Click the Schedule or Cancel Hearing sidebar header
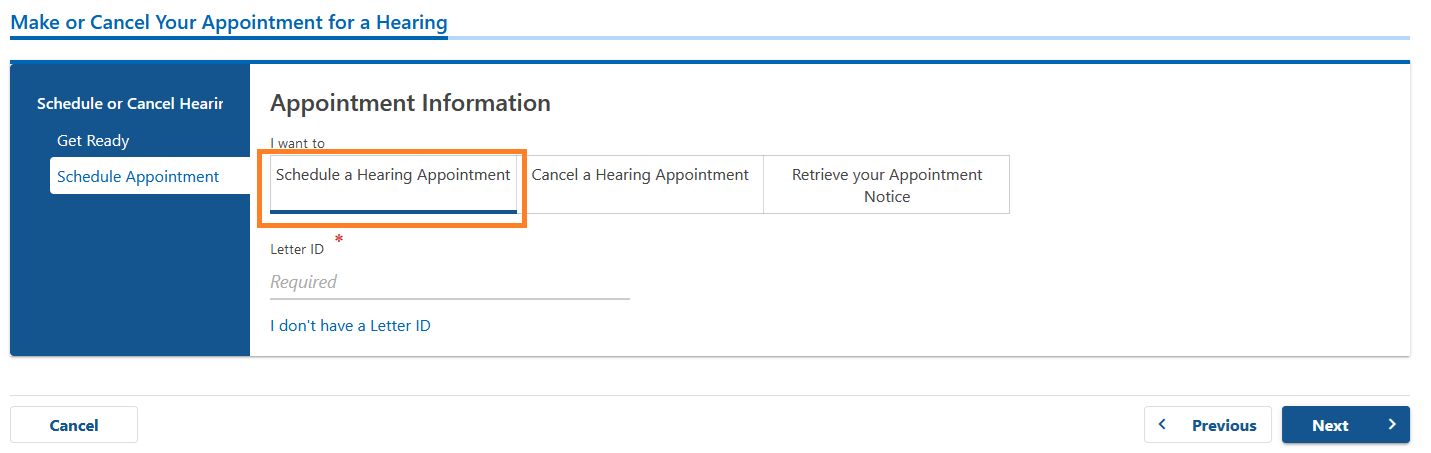This screenshot has height=453, width=1431. (130, 104)
